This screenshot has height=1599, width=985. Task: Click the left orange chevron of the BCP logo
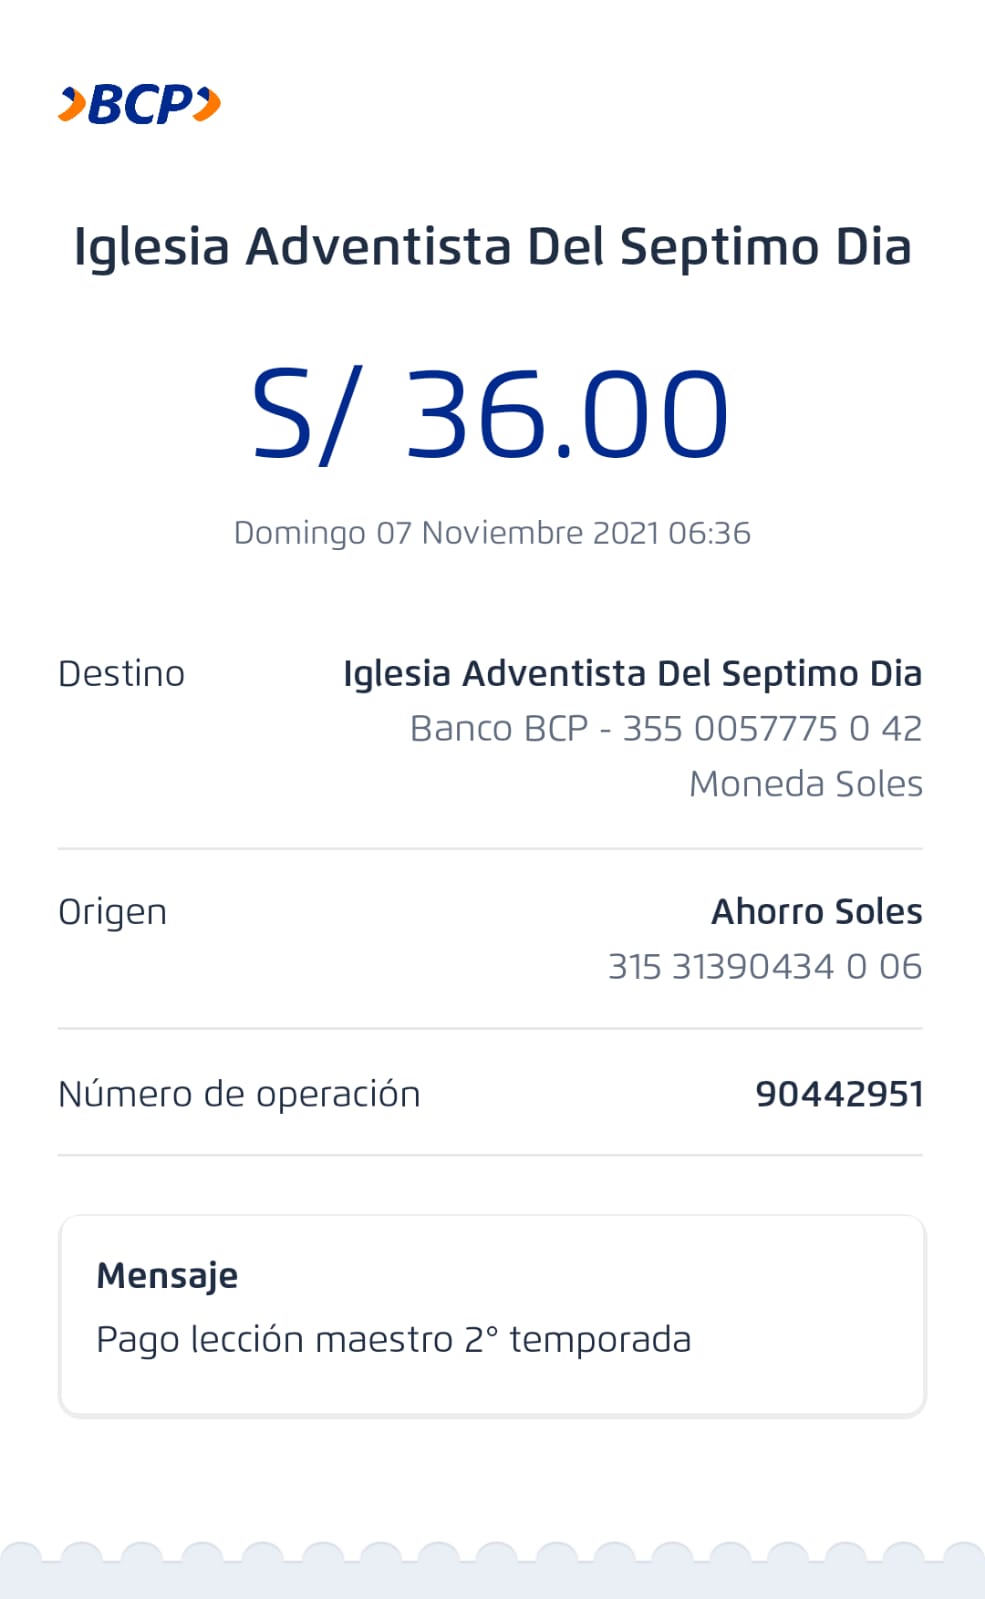point(72,104)
